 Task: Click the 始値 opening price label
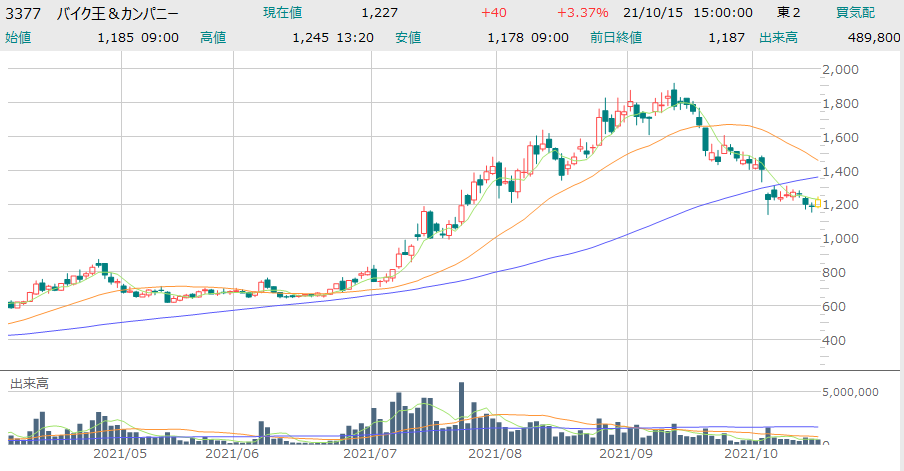coord(18,37)
